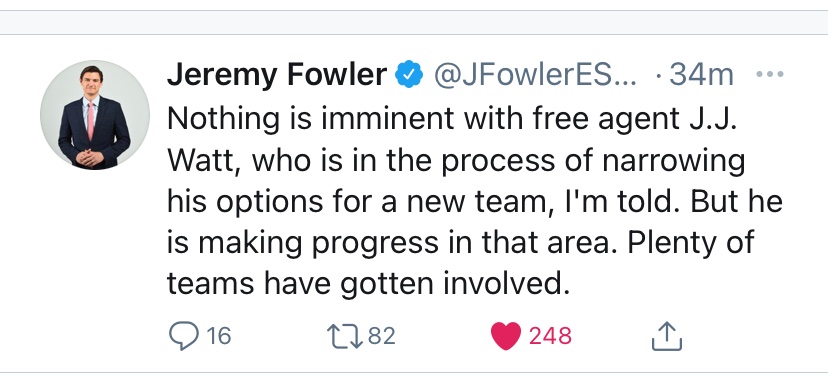Click the like count 248

tap(550, 336)
